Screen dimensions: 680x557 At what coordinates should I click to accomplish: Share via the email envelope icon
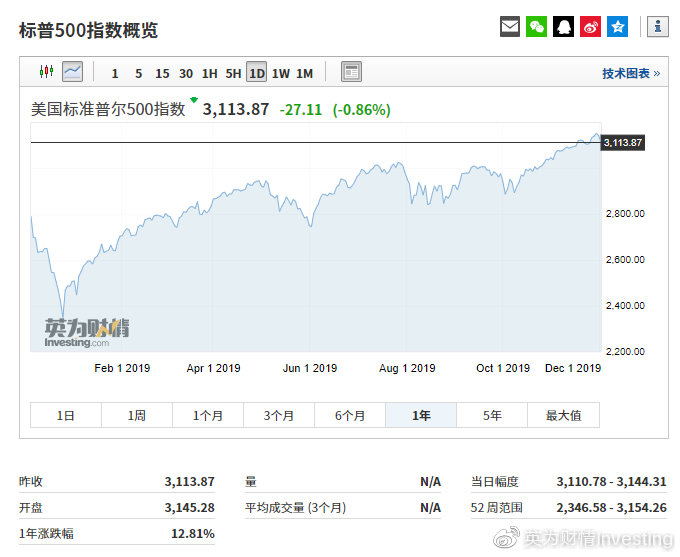pyautogui.click(x=510, y=27)
